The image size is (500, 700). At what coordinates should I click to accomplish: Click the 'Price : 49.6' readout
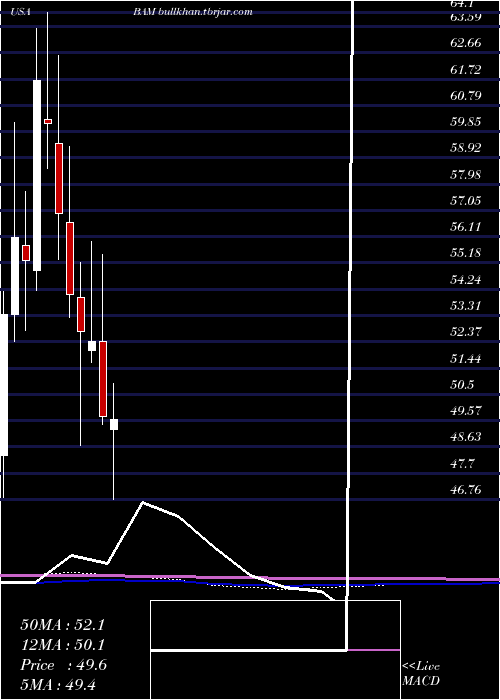63,665
